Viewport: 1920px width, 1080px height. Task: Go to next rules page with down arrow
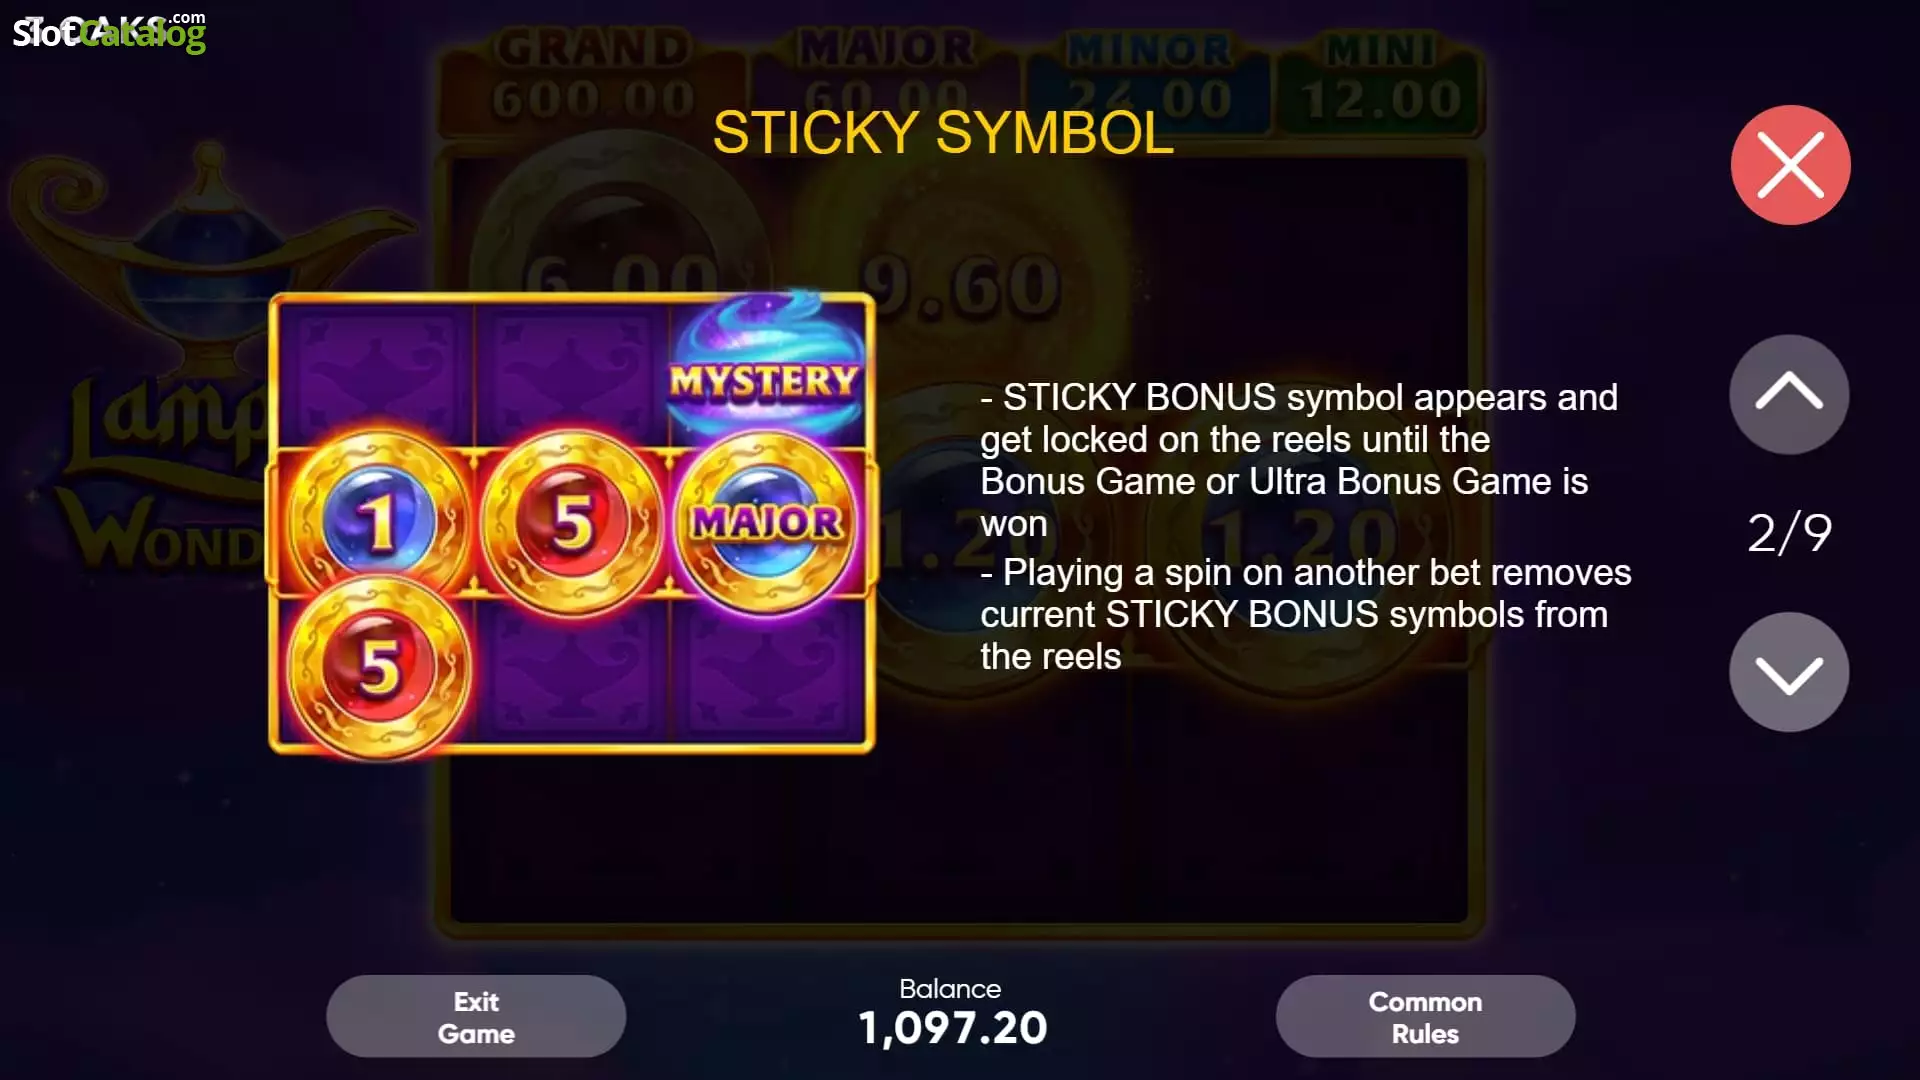(x=1789, y=672)
